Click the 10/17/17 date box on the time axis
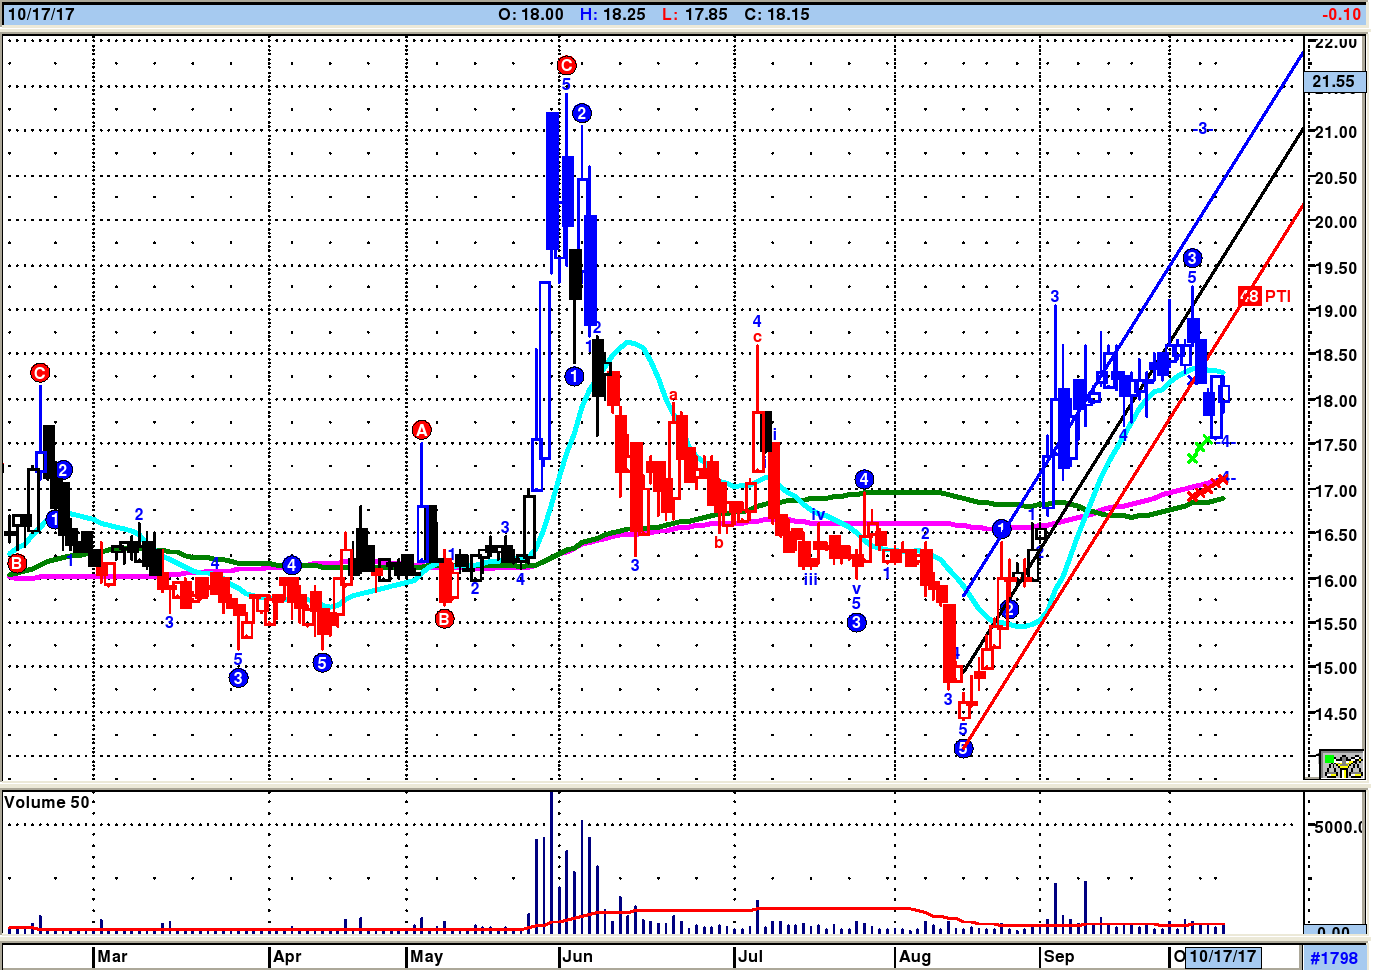Screen dimensions: 1400x970 click(1222, 957)
